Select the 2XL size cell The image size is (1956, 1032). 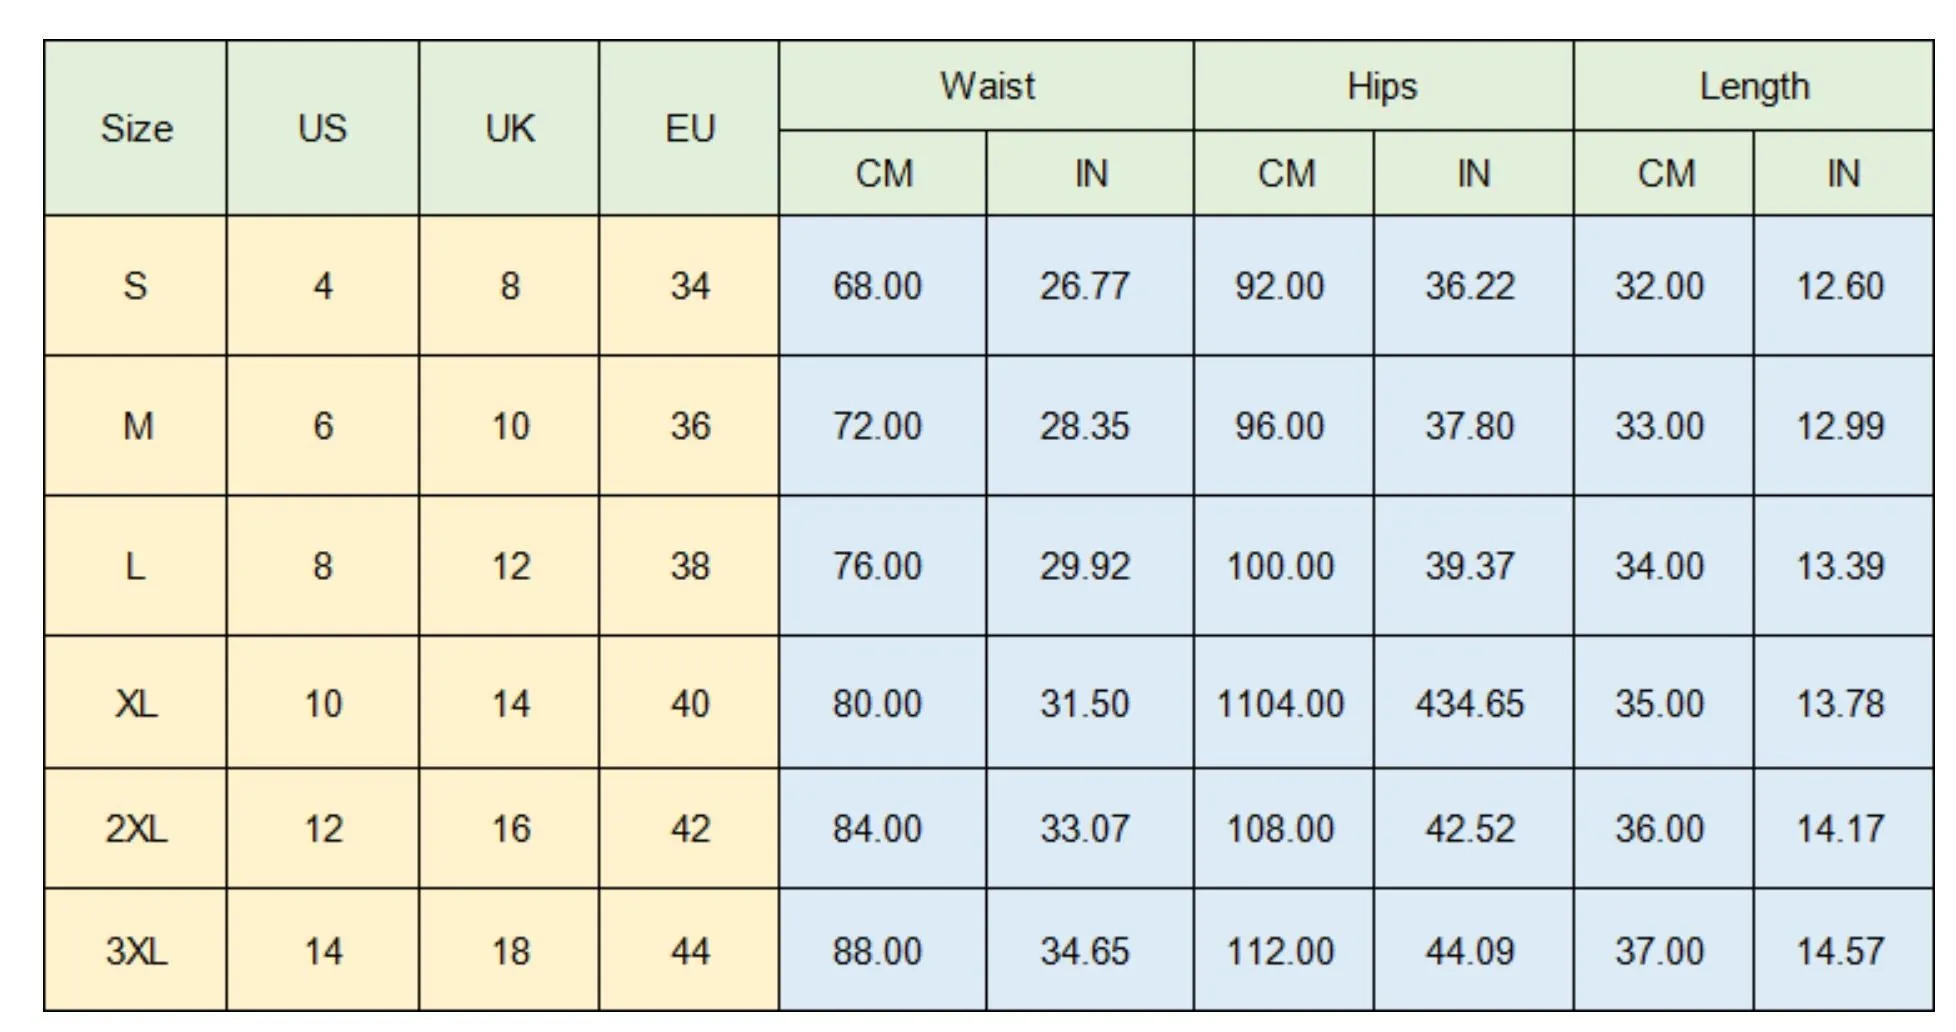point(136,829)
